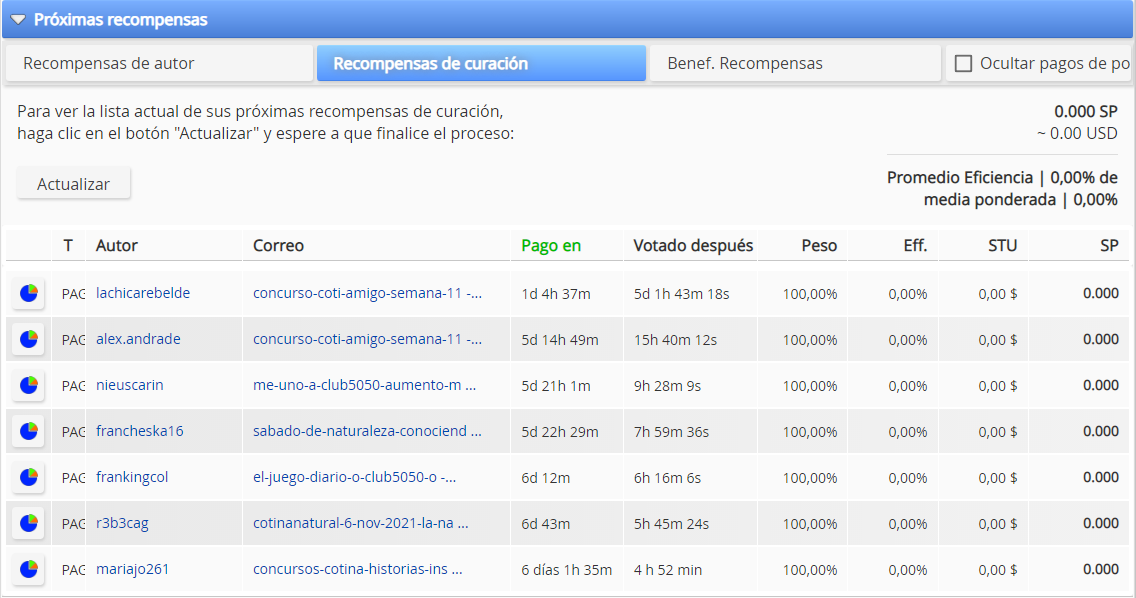Open frankingcol author link
The image size is (1136, 598).
[x=132, y=477]
